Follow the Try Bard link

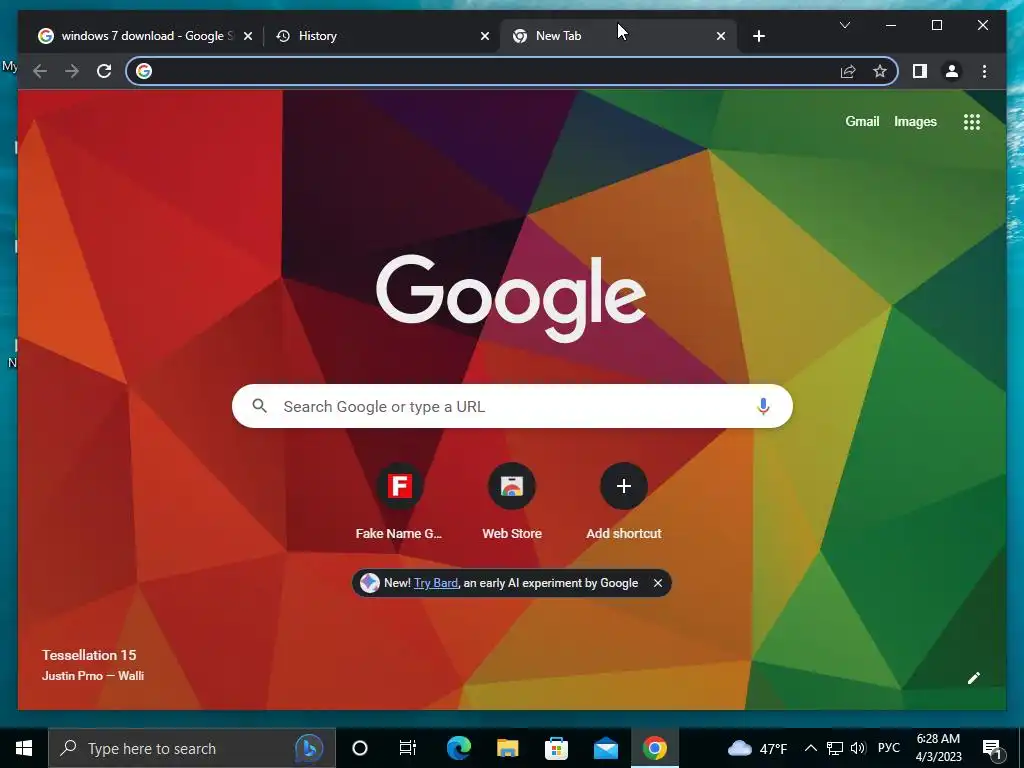436,583
